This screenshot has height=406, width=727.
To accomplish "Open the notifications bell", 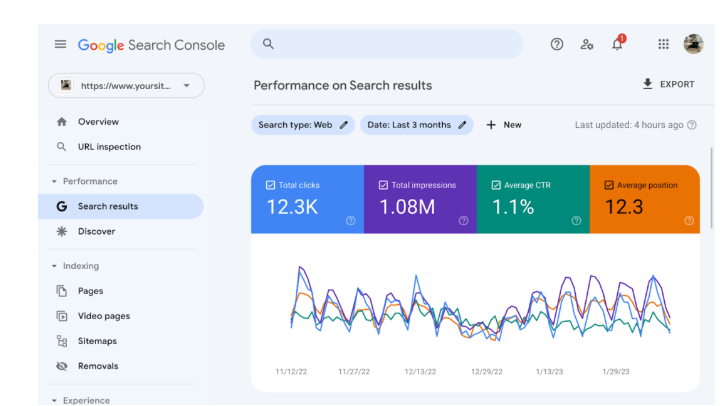I will tap(617, 44).
